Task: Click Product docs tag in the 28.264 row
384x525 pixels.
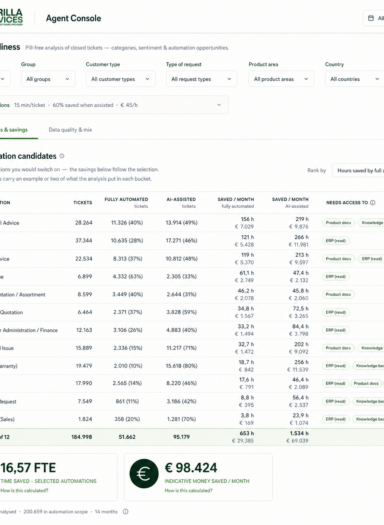Action: 338,223
